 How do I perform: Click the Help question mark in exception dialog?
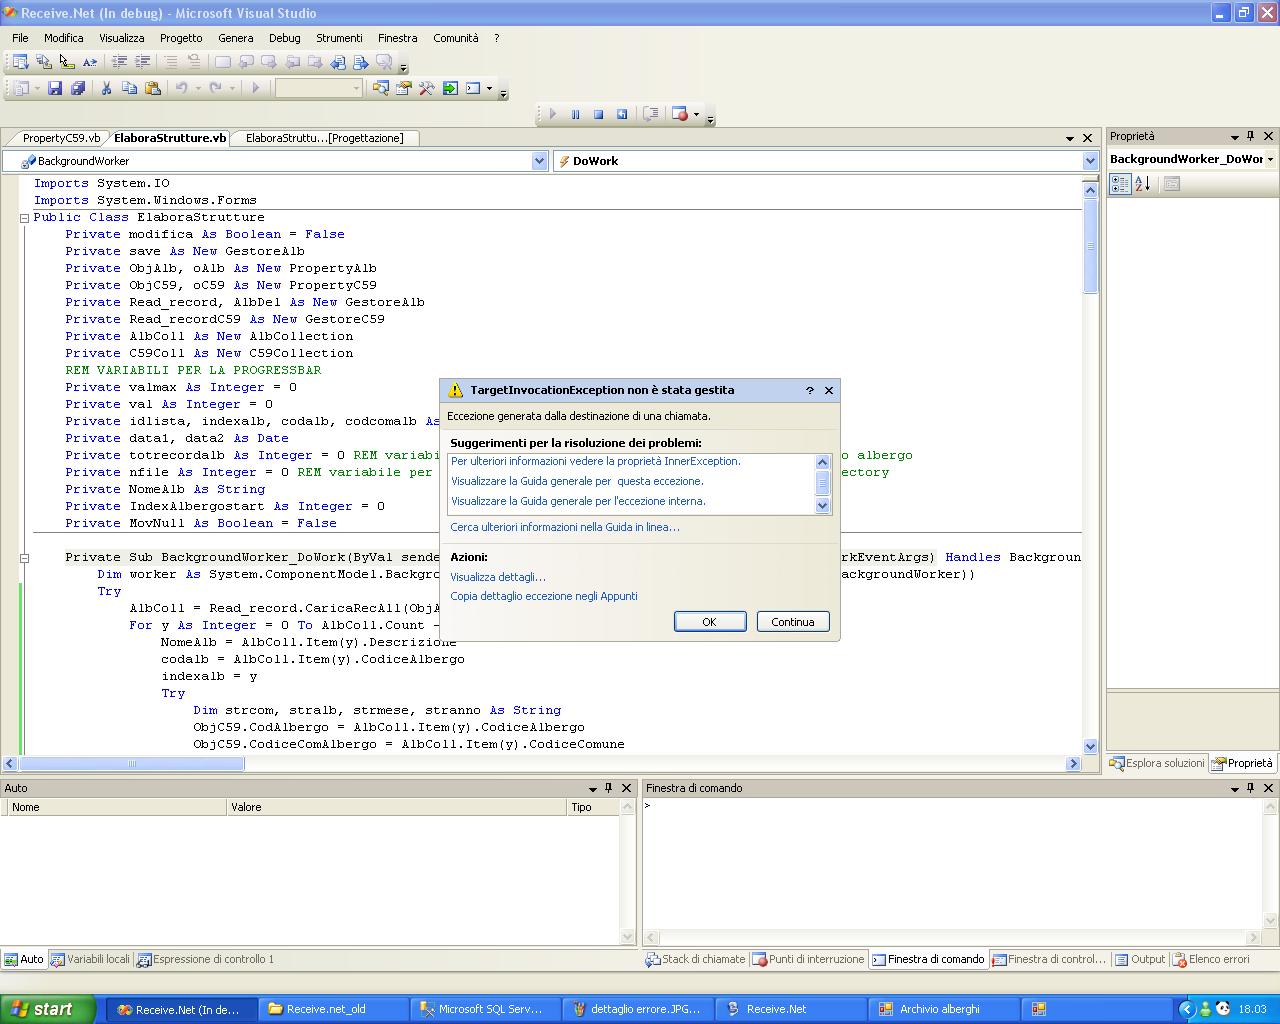pos(810,390)
